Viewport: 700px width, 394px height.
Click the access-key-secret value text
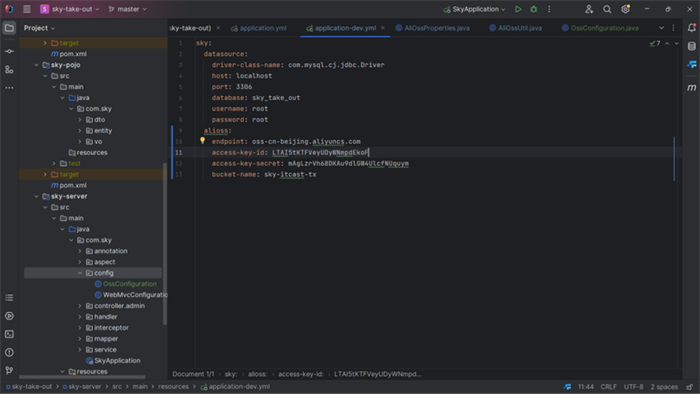click(x=348, y=163)
